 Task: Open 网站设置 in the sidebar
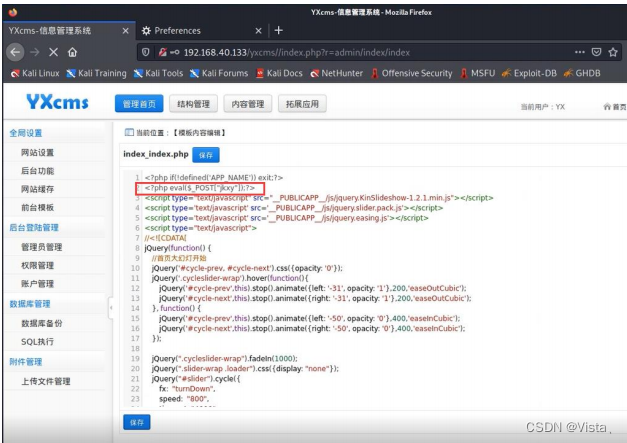click(37, 152)
